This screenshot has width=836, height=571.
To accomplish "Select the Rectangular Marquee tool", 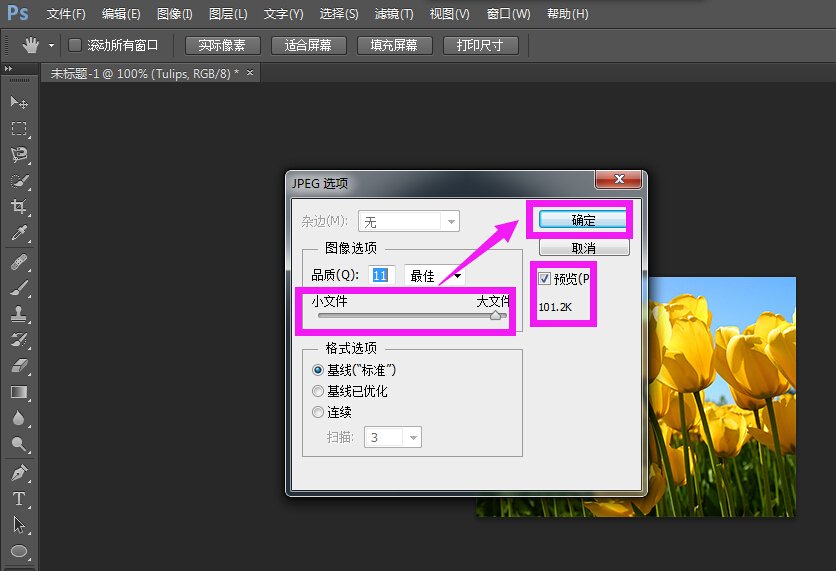I will [x=19, y=129].
